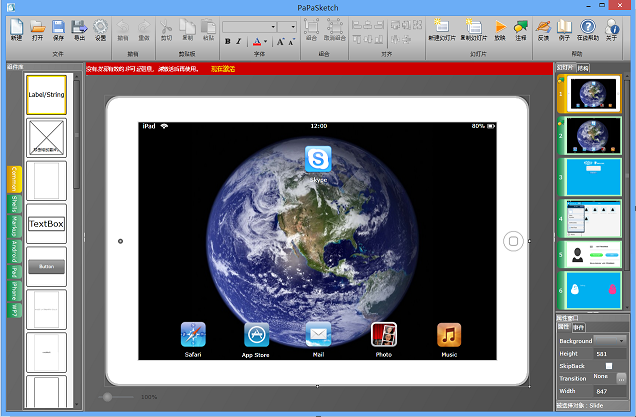Image resolution: width=636 pixels, height=417 pixels.
Task: Click the Height value field
Action: [610, 354]
